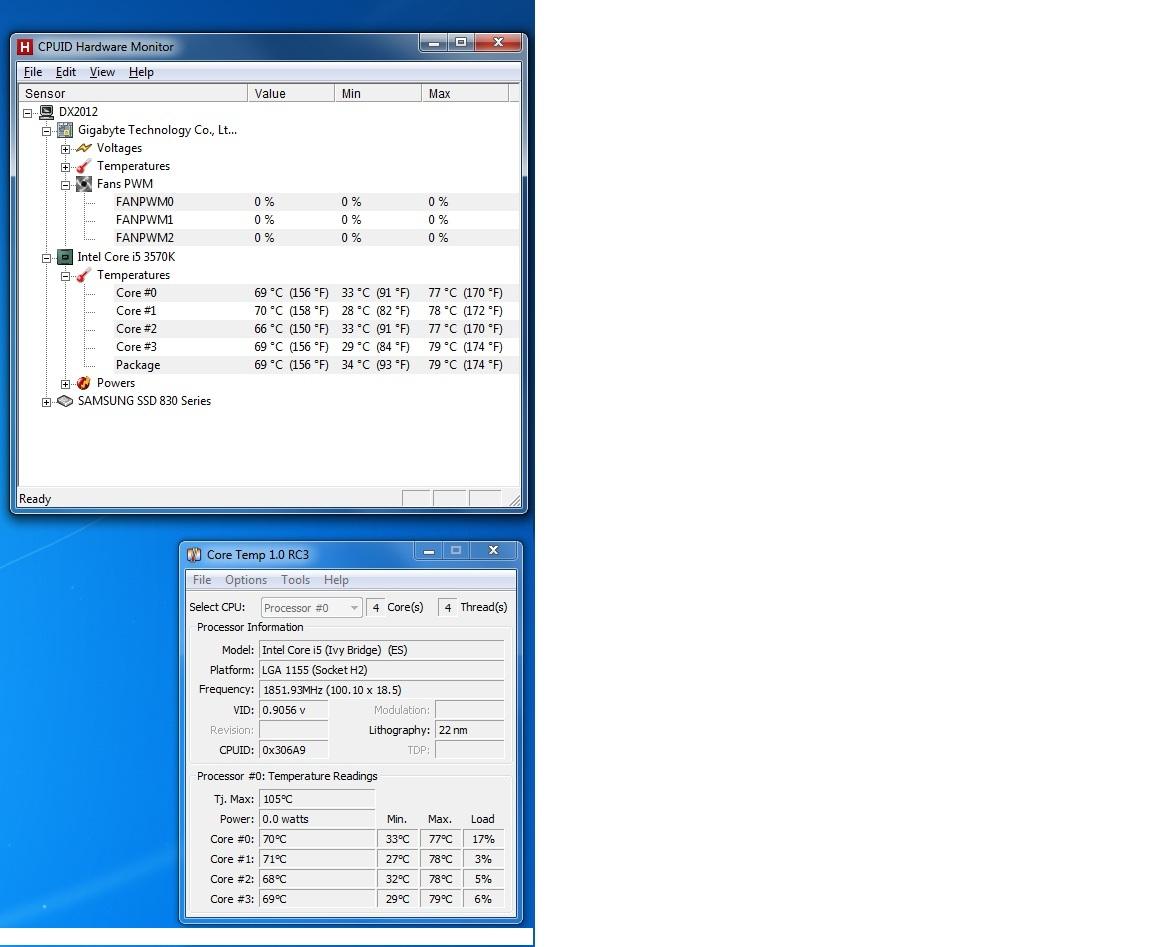Expand the Gigabyte Temperatures node
The height and width of the screenshot is (947, 1152).
pyautogui.click(x=65, y=168)
